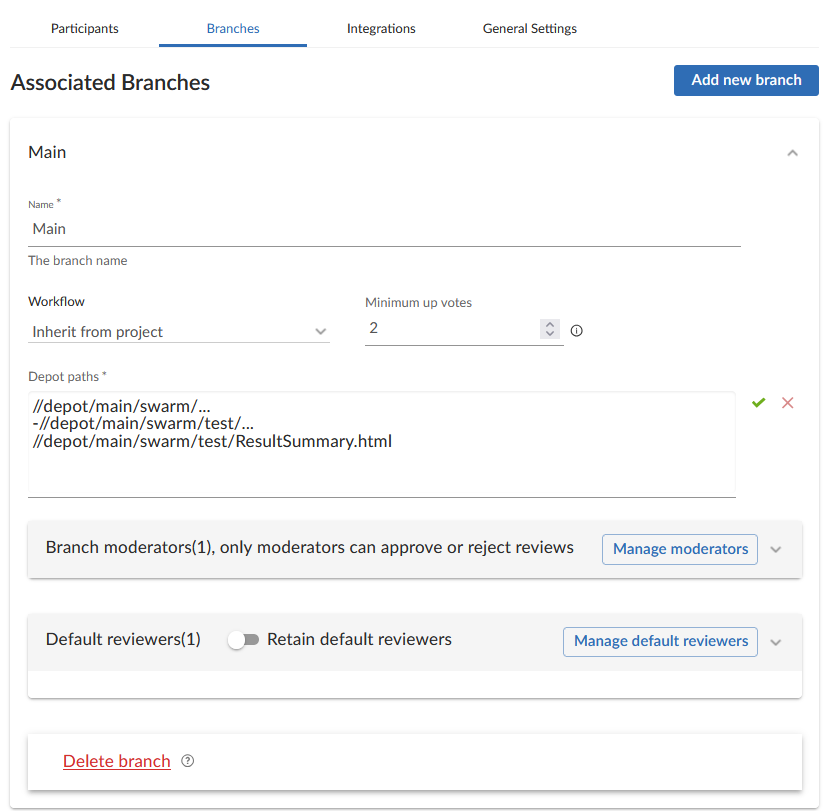This screenshot has width=827, height=811.
Task: Click help icon next to Delete branch
Action: click(188, 761)
